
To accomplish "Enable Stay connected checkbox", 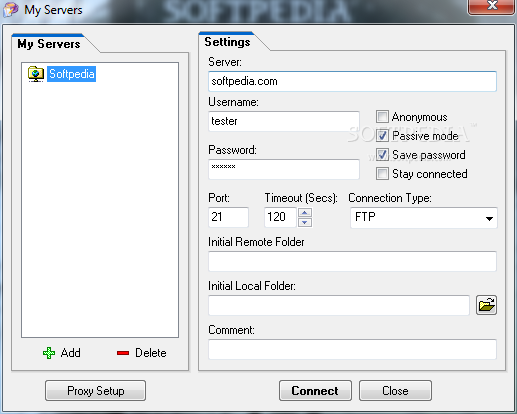I will pos(382,174).
